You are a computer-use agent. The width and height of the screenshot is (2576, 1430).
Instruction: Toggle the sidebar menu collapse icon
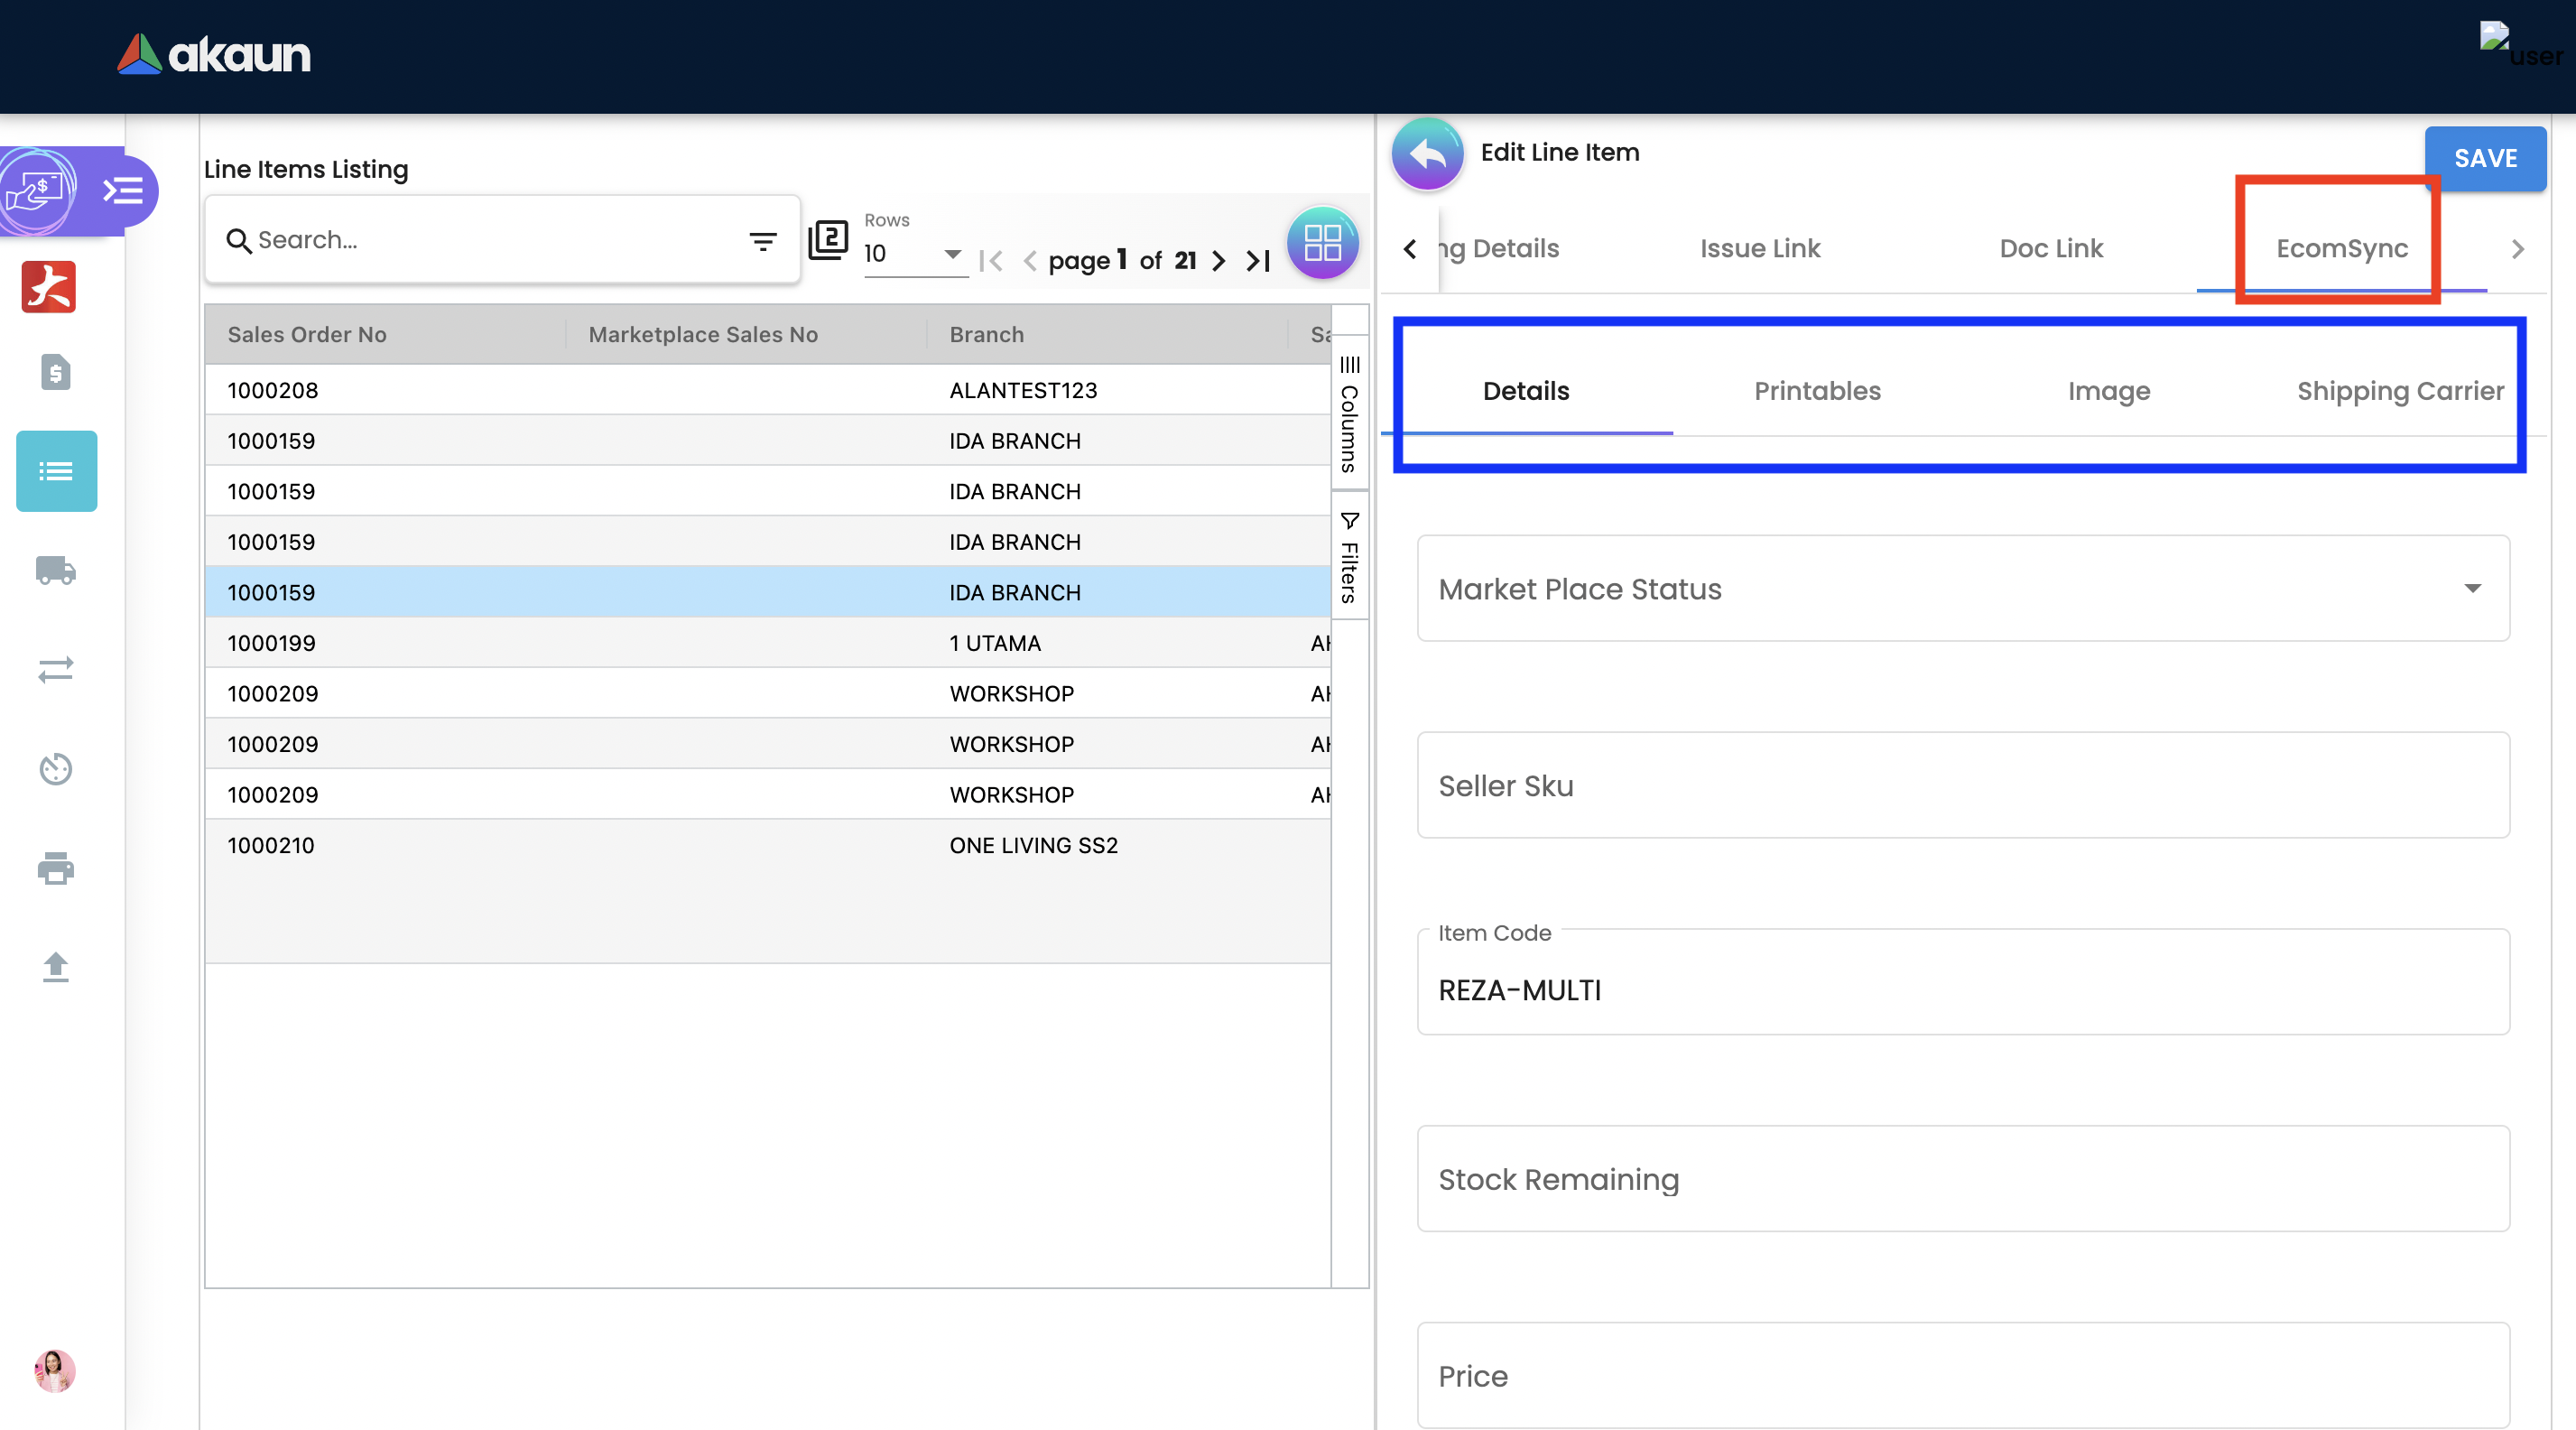(123, 190)
